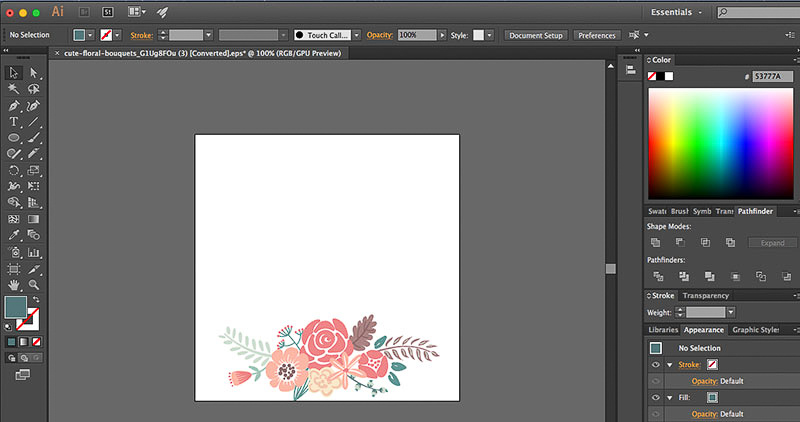This screenshot has width=800, height=422.
Task: Switch to the Libraries tab
Action: point(663,330)
